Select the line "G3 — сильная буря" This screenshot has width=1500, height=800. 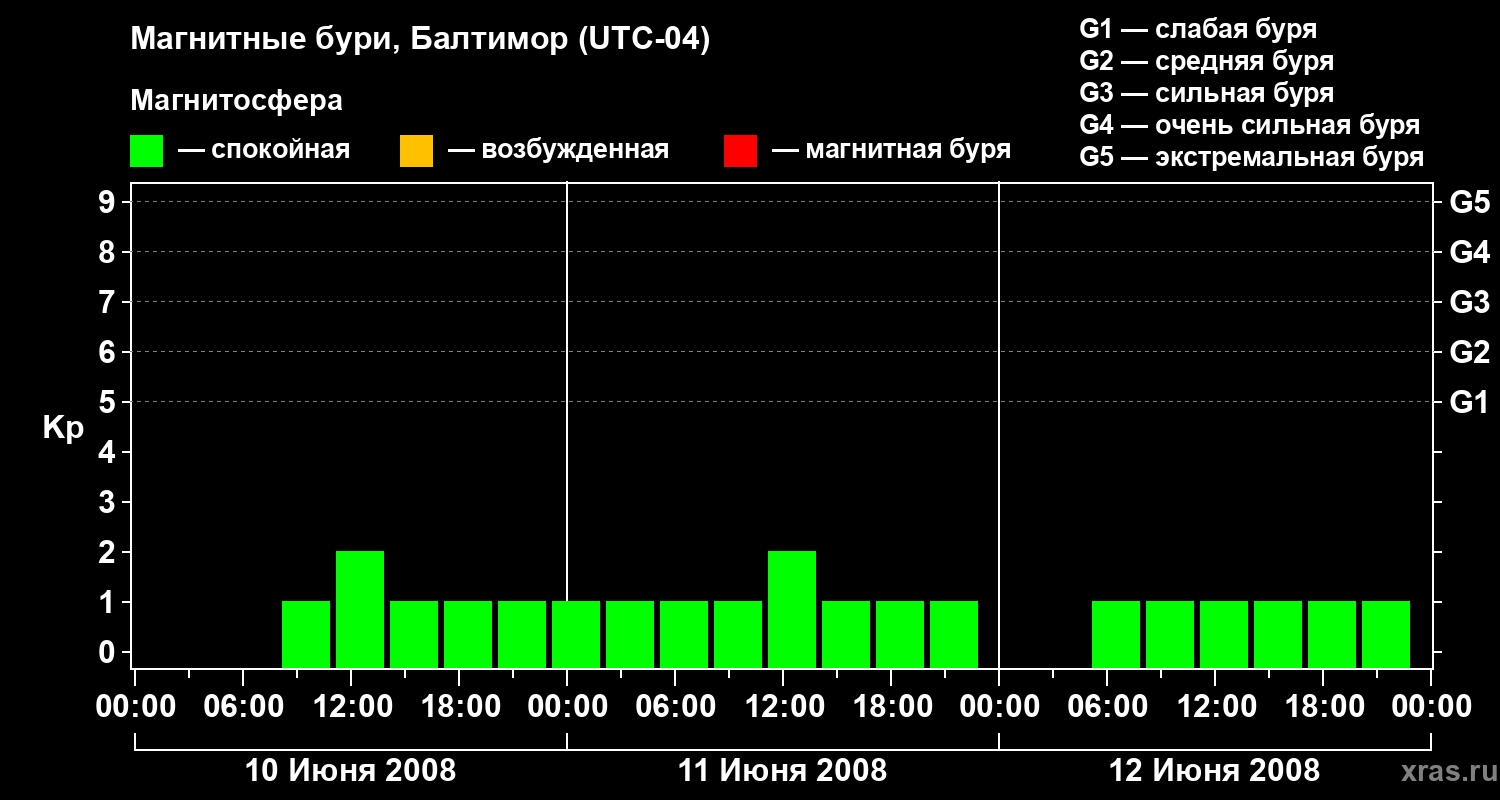click(1206, 93)
